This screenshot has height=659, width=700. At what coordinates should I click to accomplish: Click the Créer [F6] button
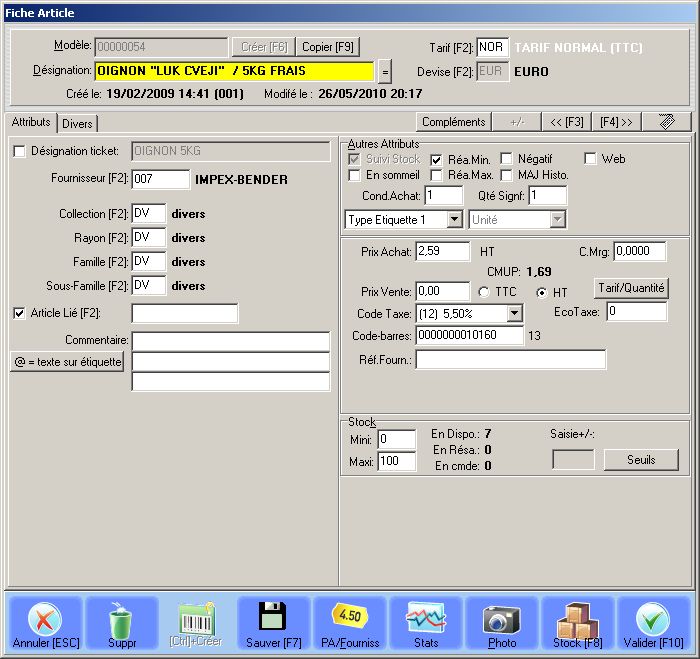coord(264,47)
